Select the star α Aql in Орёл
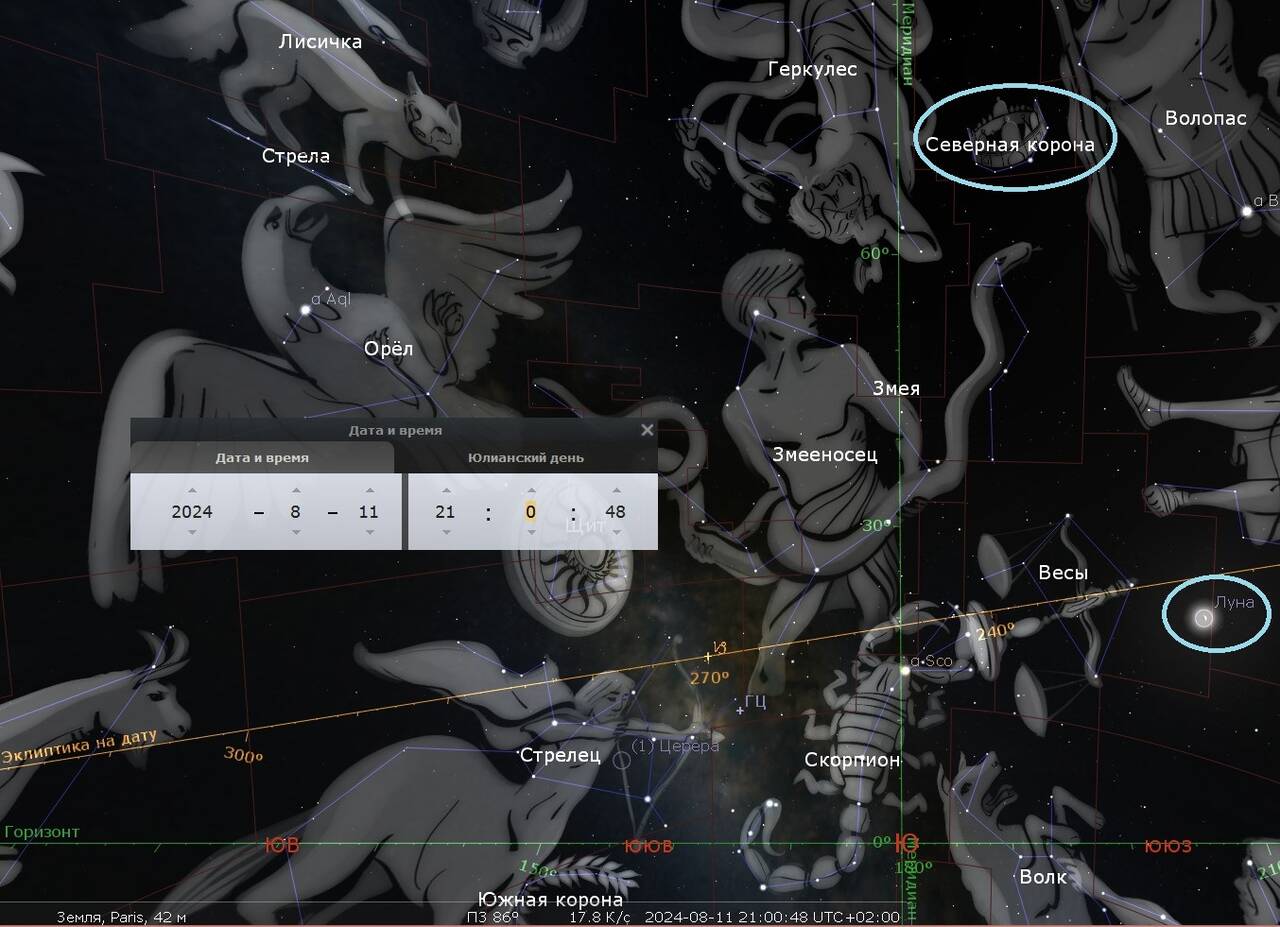The image size is (1280, 927). tap(306, 310)
